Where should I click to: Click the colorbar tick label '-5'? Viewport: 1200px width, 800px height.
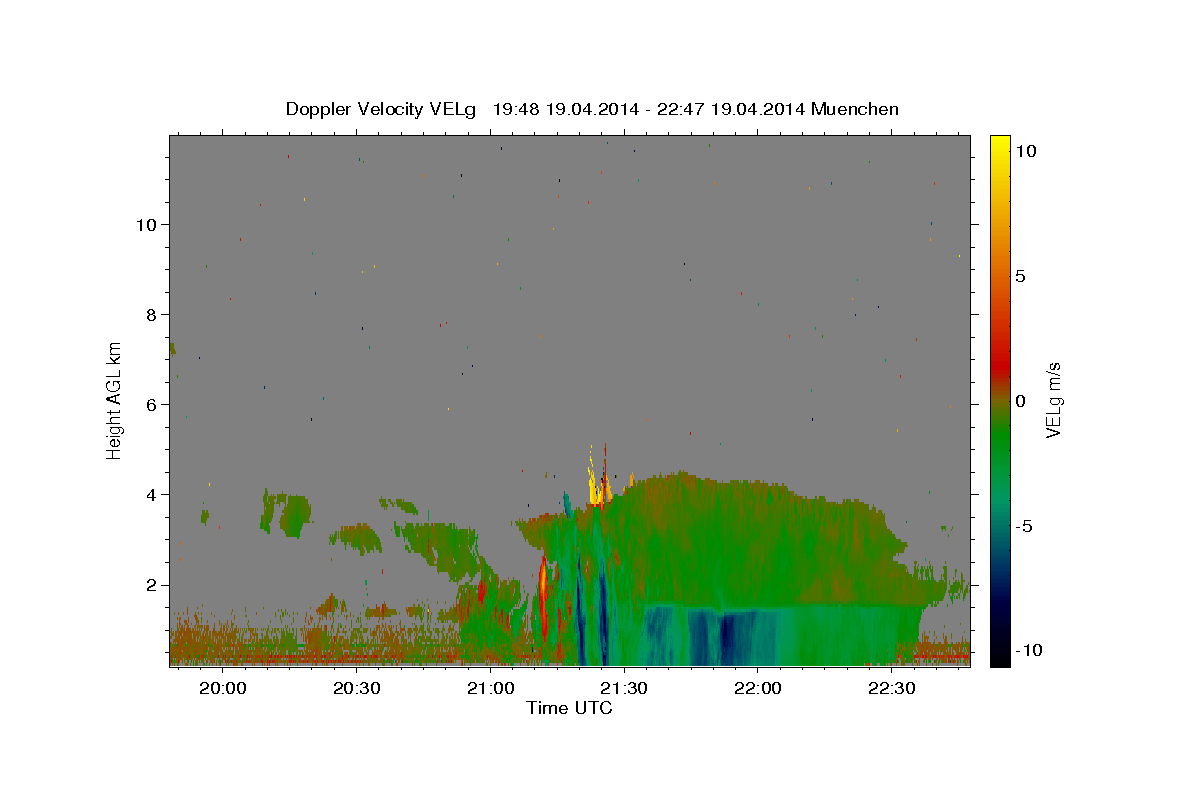[1023, 526]
